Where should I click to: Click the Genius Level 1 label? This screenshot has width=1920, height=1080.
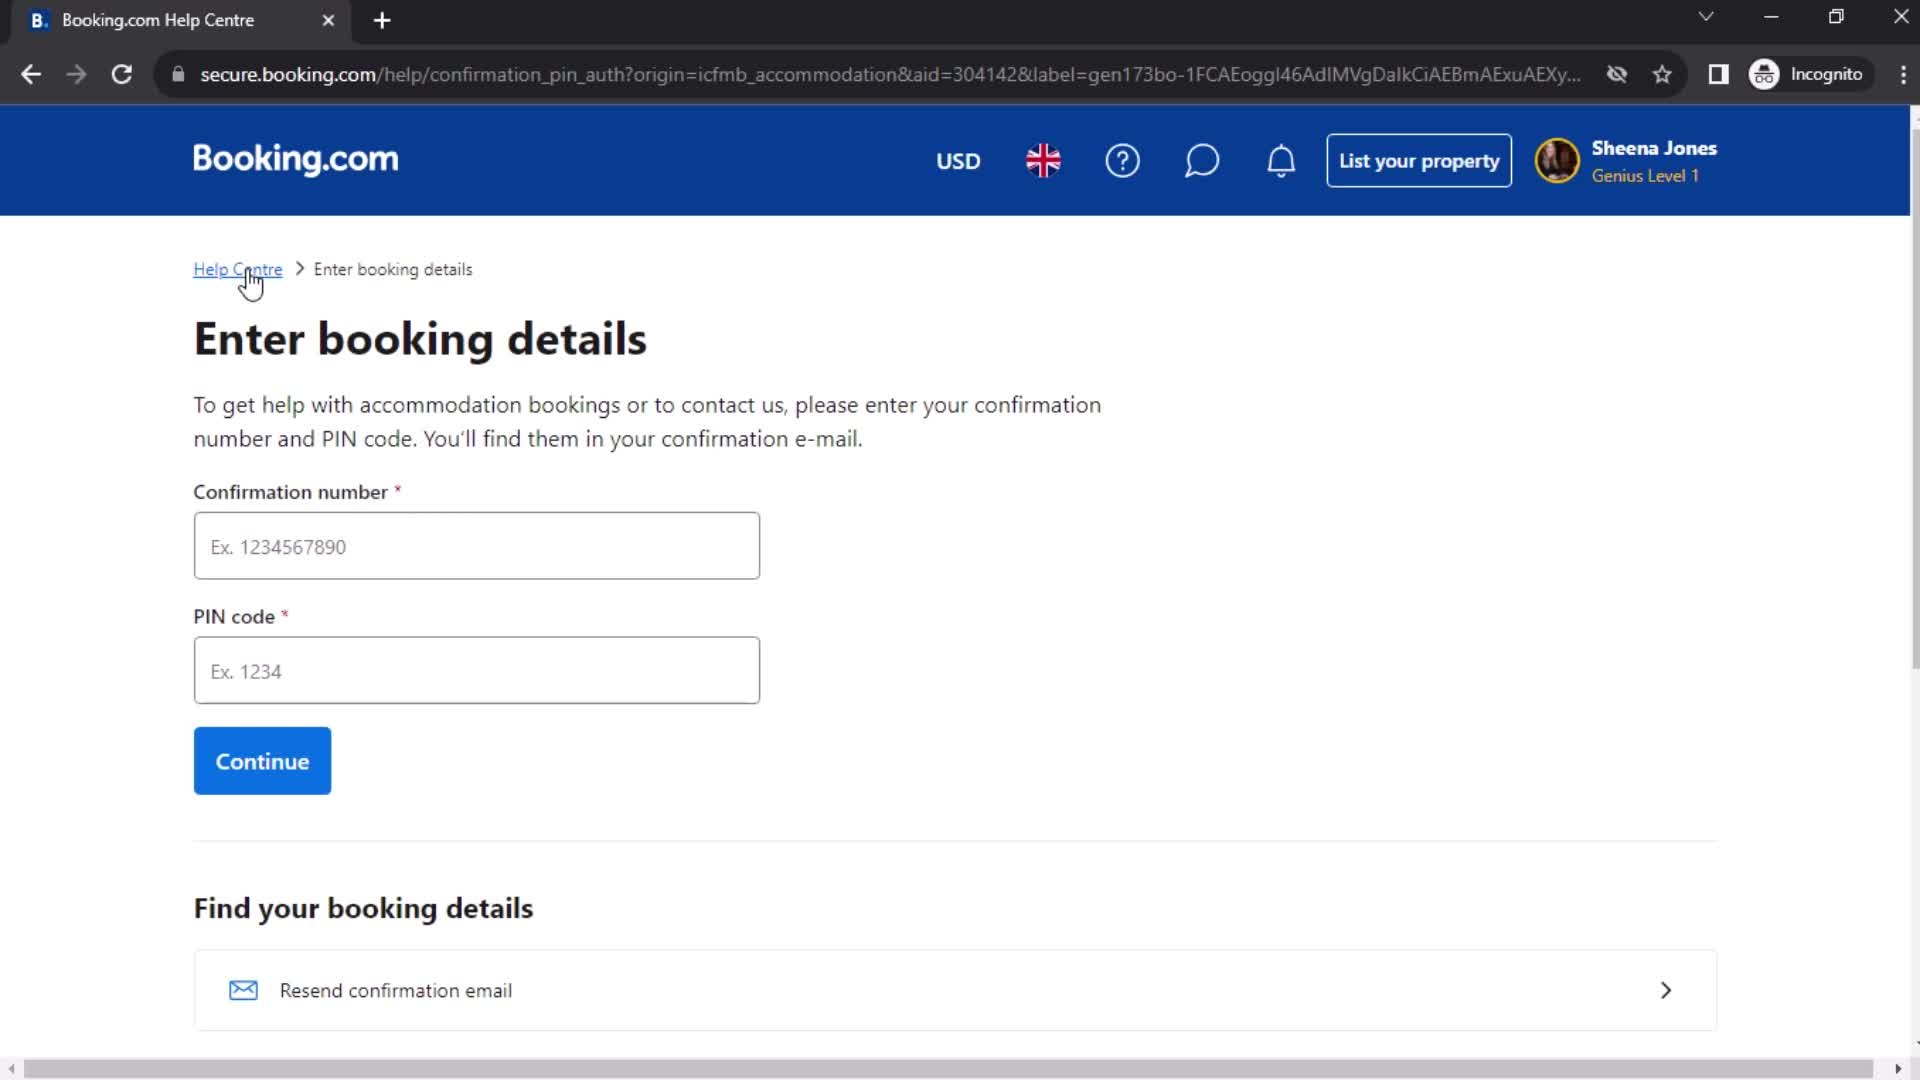coord(1645,176)
